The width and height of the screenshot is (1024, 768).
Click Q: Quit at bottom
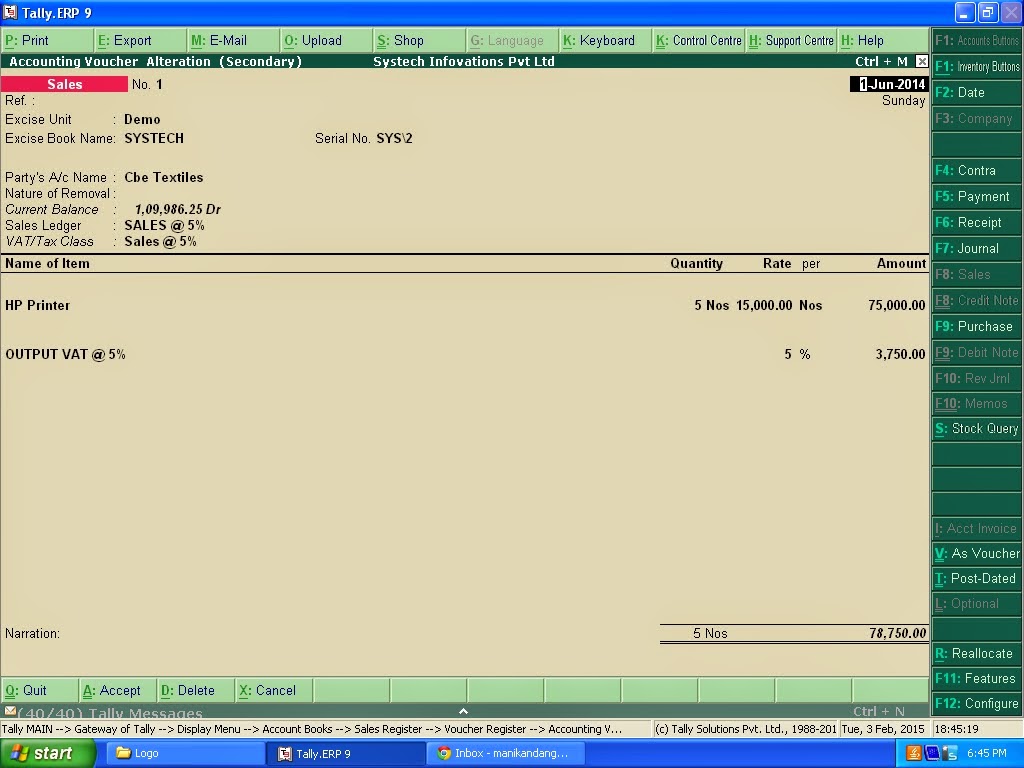pos(39,690)
